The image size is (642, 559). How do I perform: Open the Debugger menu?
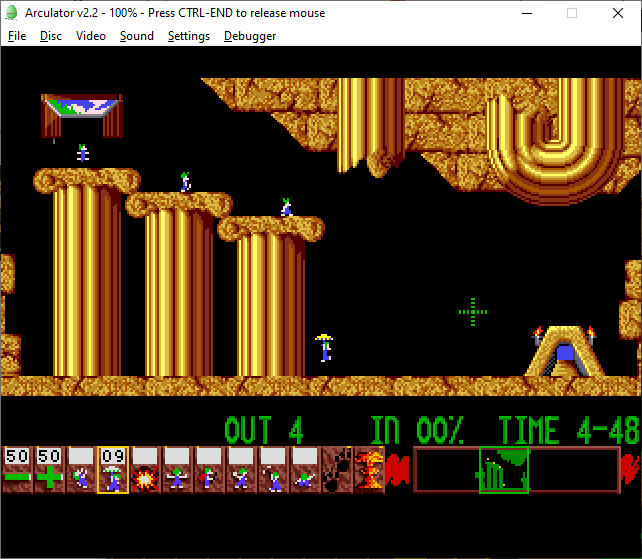pos(250,36)
